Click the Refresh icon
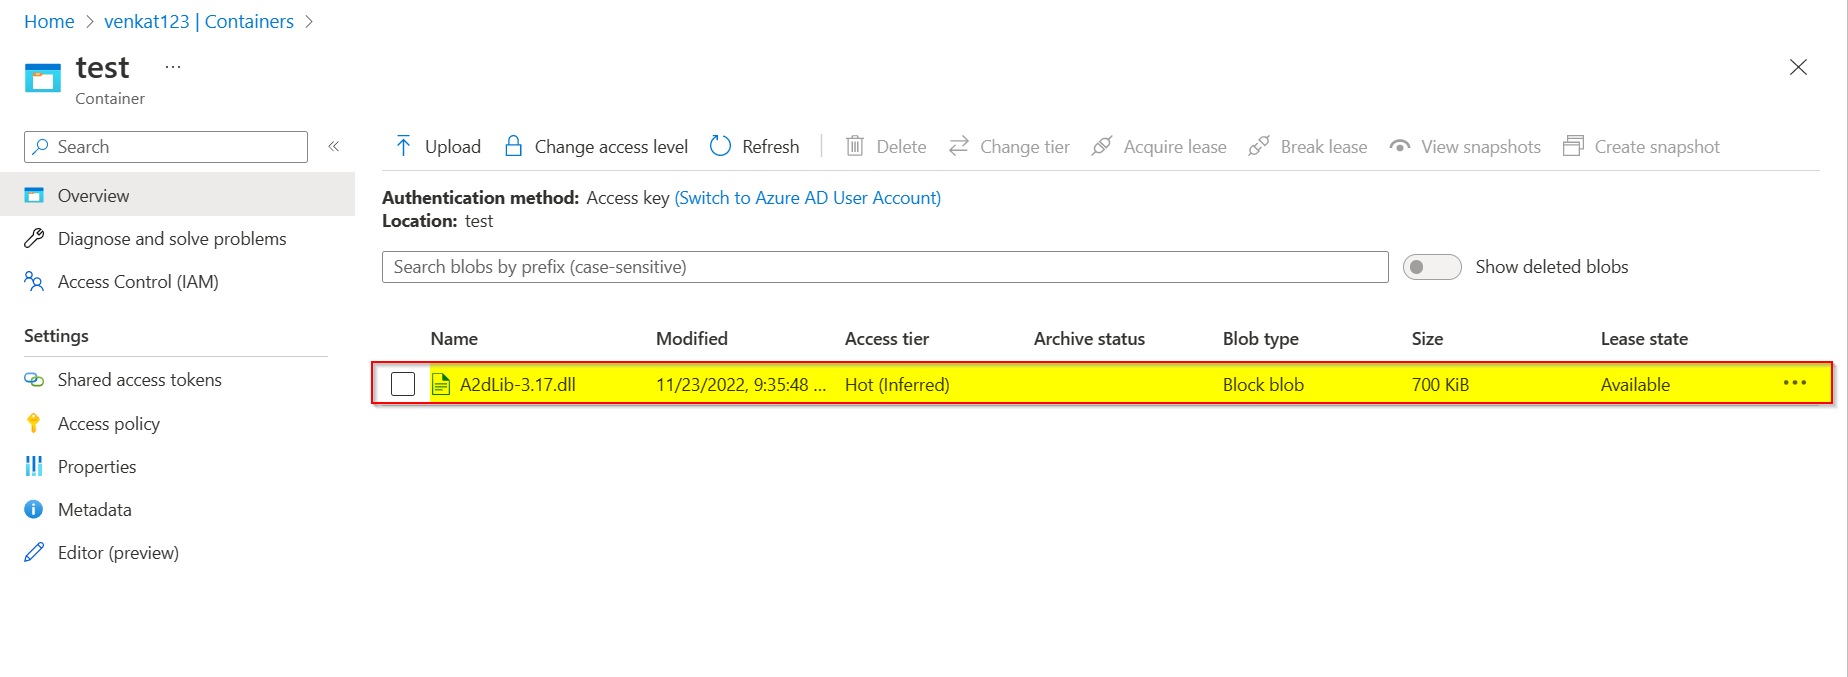This screenshot has width=1848, height=677. (720, 147)
